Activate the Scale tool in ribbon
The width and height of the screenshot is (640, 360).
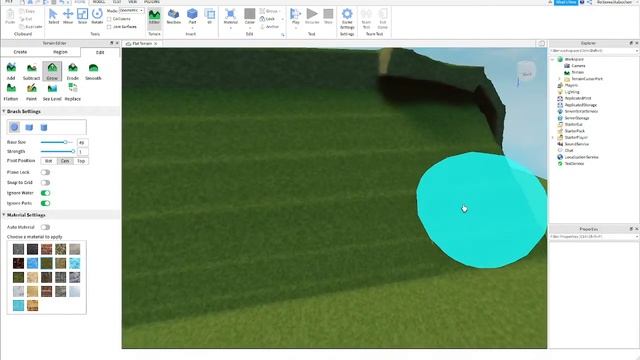click(82, 16)
